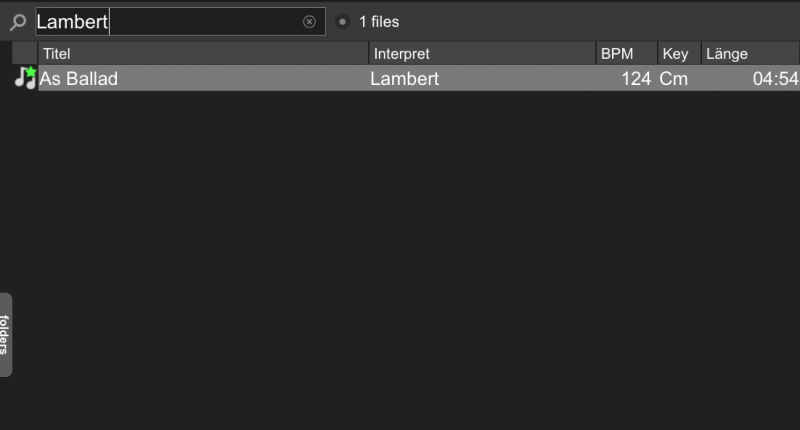This screenshot has height=430, width=800.
Task: Click the Cm key value
Action: point(673,79)
